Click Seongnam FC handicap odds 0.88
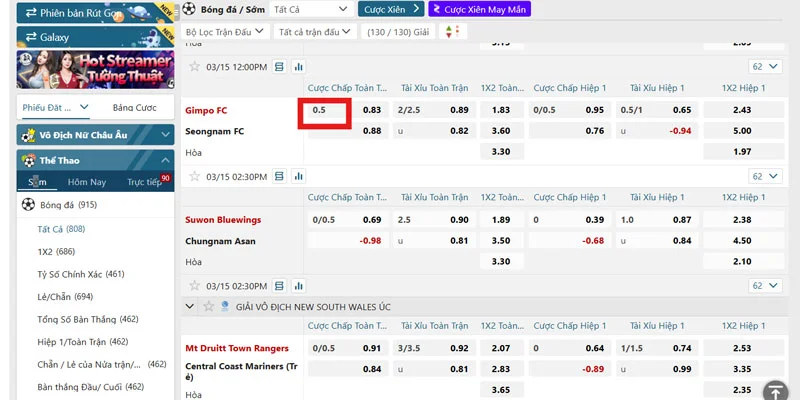Image resolution: width=800 pixels, height=400 pixels. pos(372,131)
